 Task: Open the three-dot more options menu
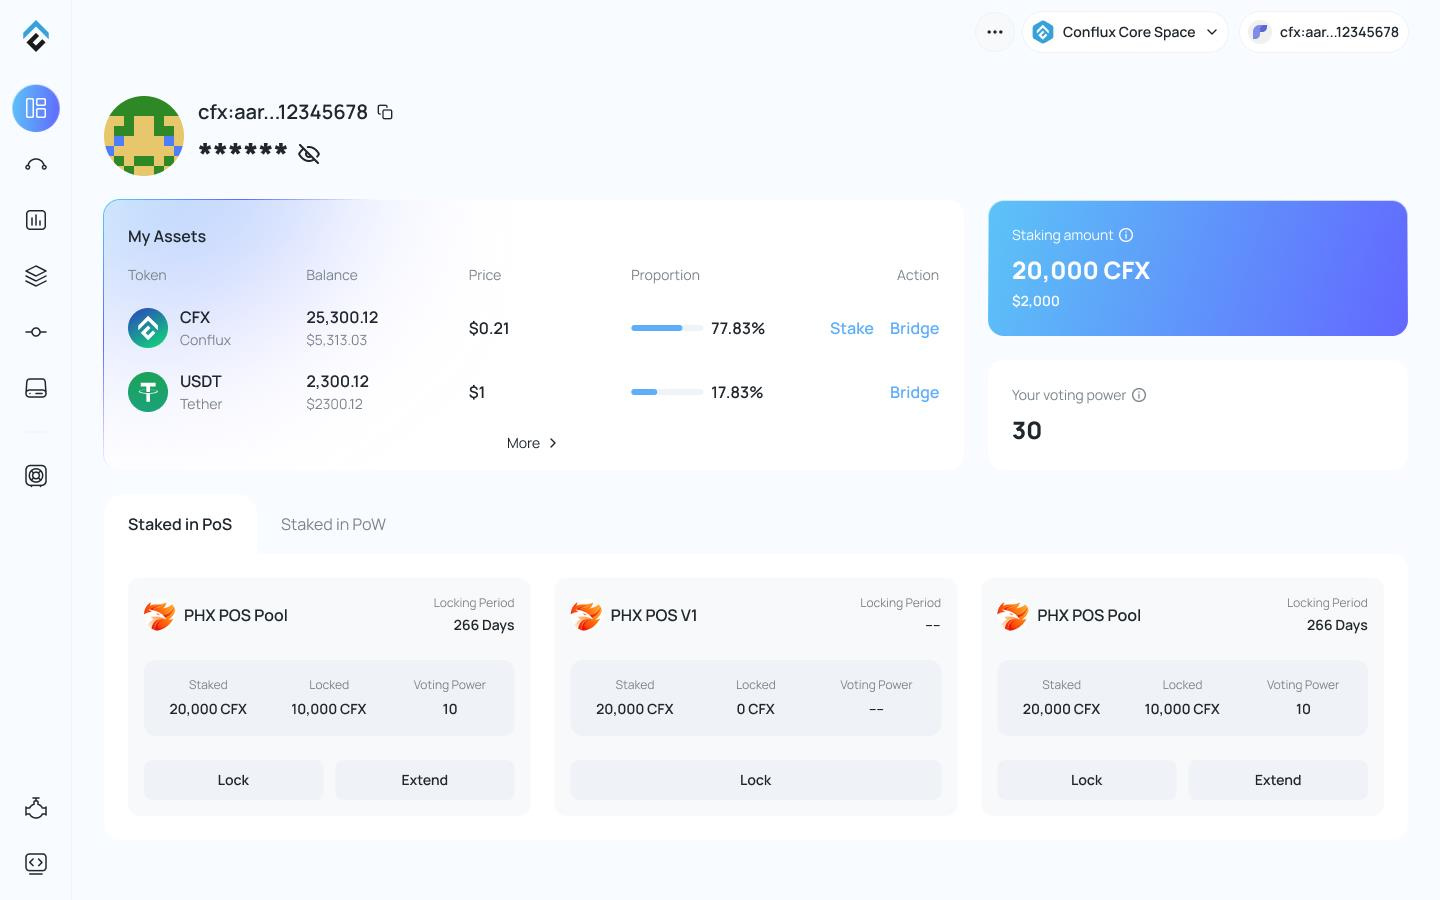coord(995,32)
